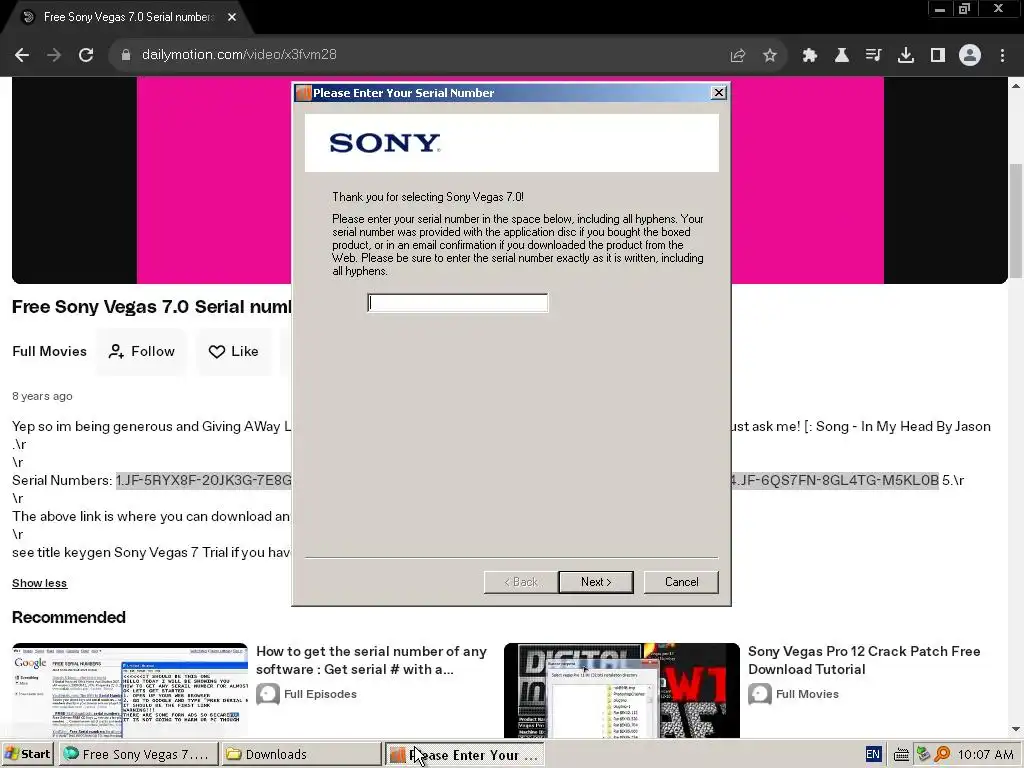
Task: Open the Full Movies channel link
Action: click(49, 351)
